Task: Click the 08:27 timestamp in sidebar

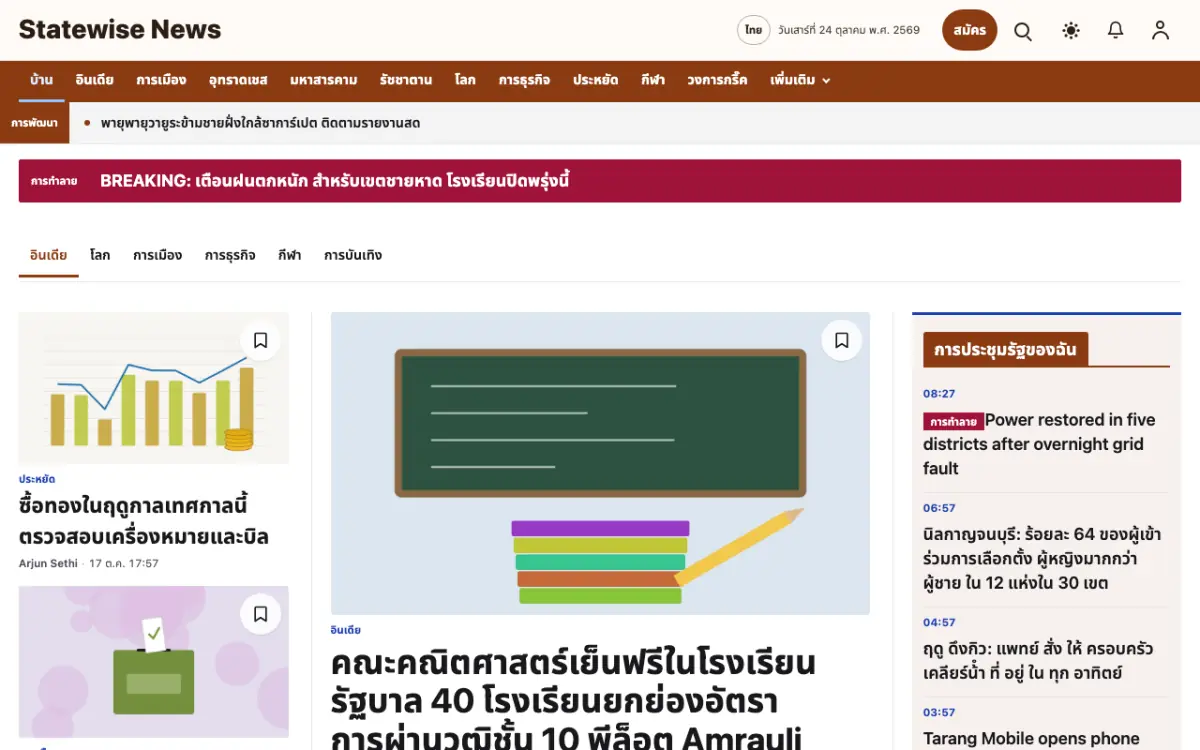Action: [x=939, y=394]
